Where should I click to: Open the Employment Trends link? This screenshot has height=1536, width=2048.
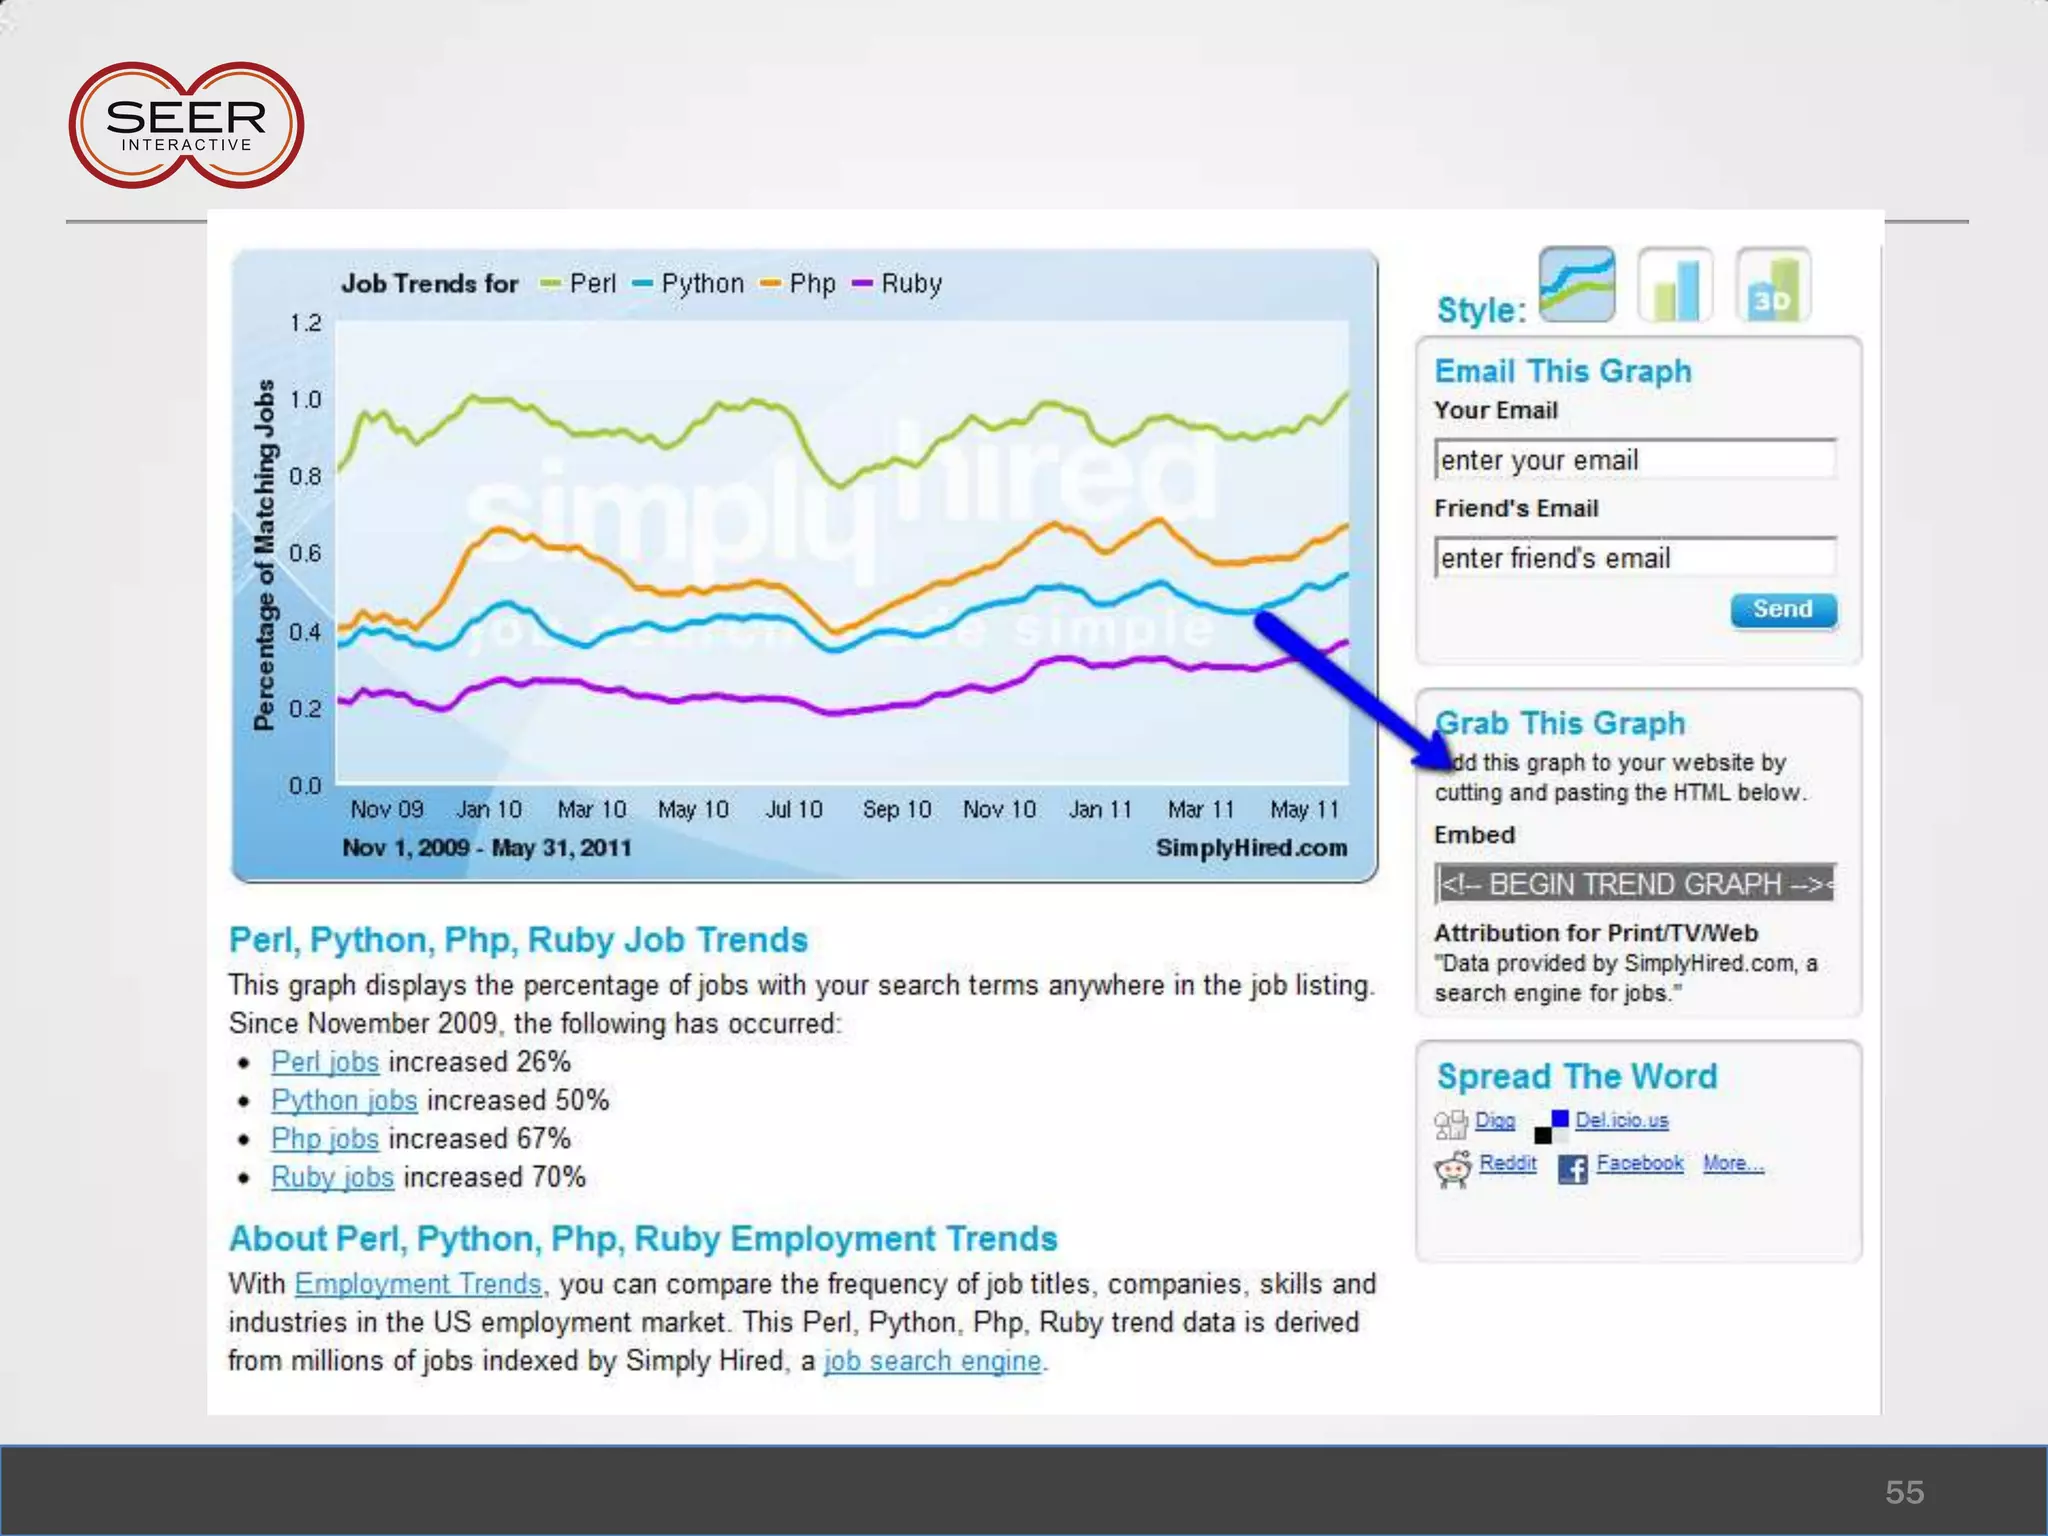[x=418, y=1284]
